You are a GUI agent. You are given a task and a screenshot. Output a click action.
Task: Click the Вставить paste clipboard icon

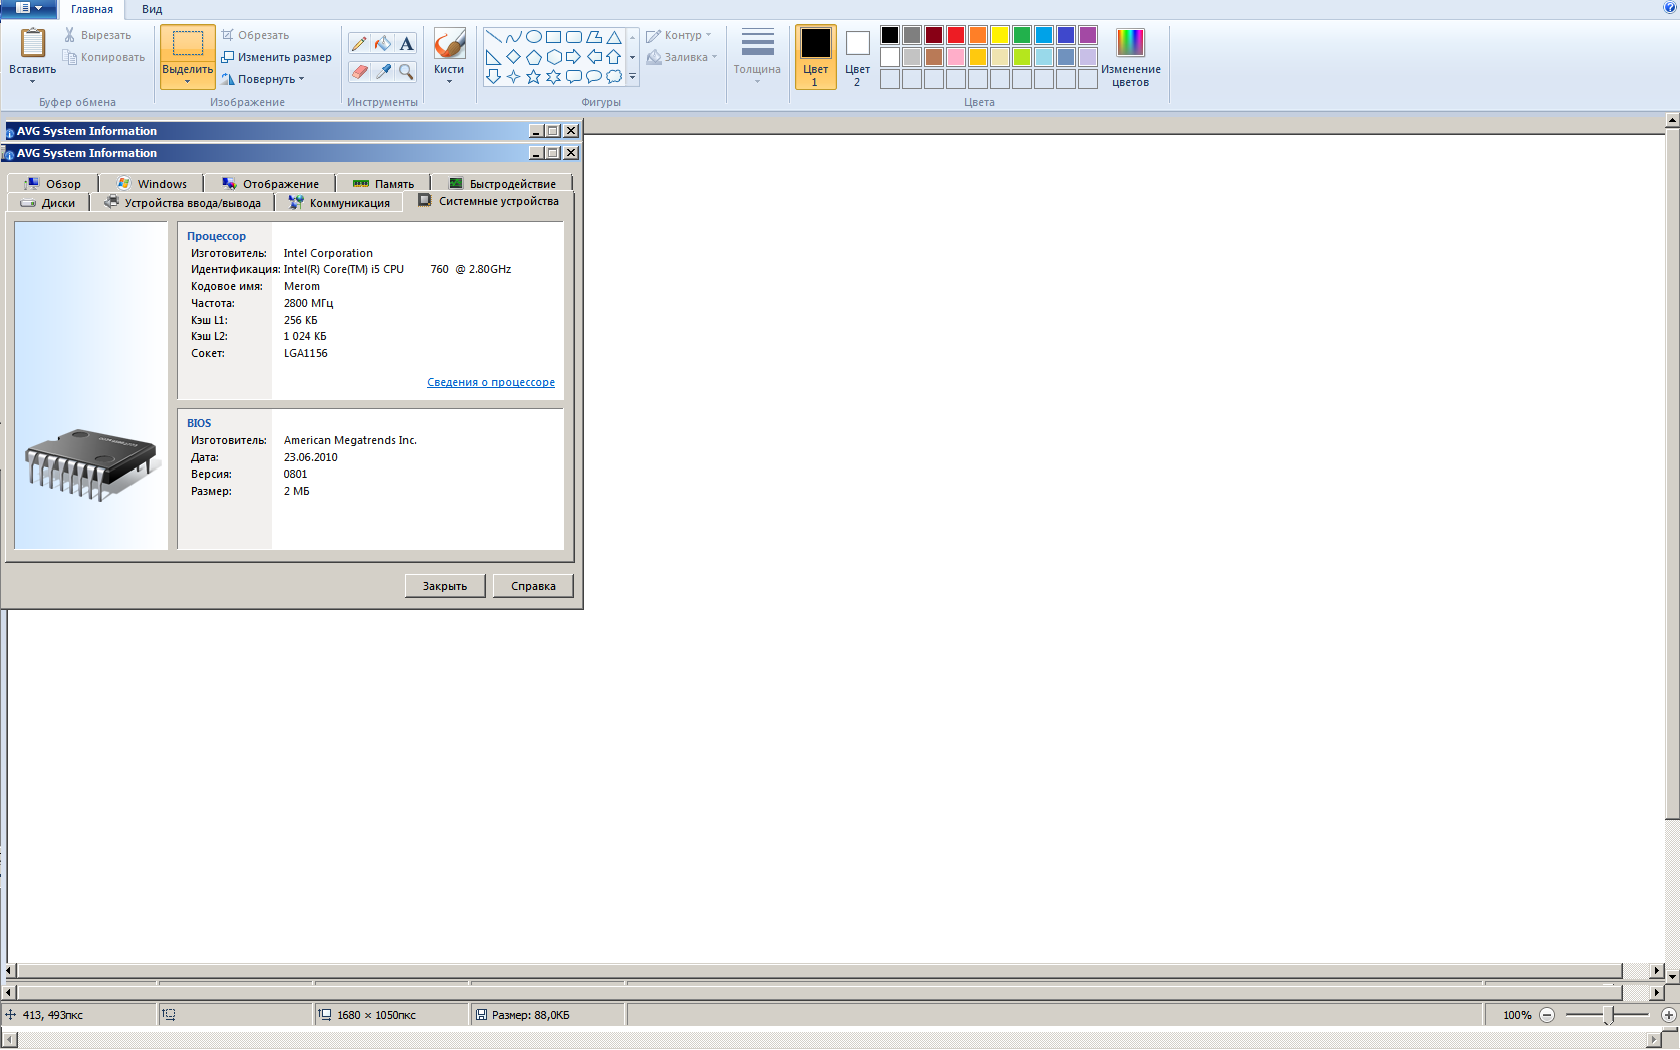pyautogui.click(x=33, y=43)
